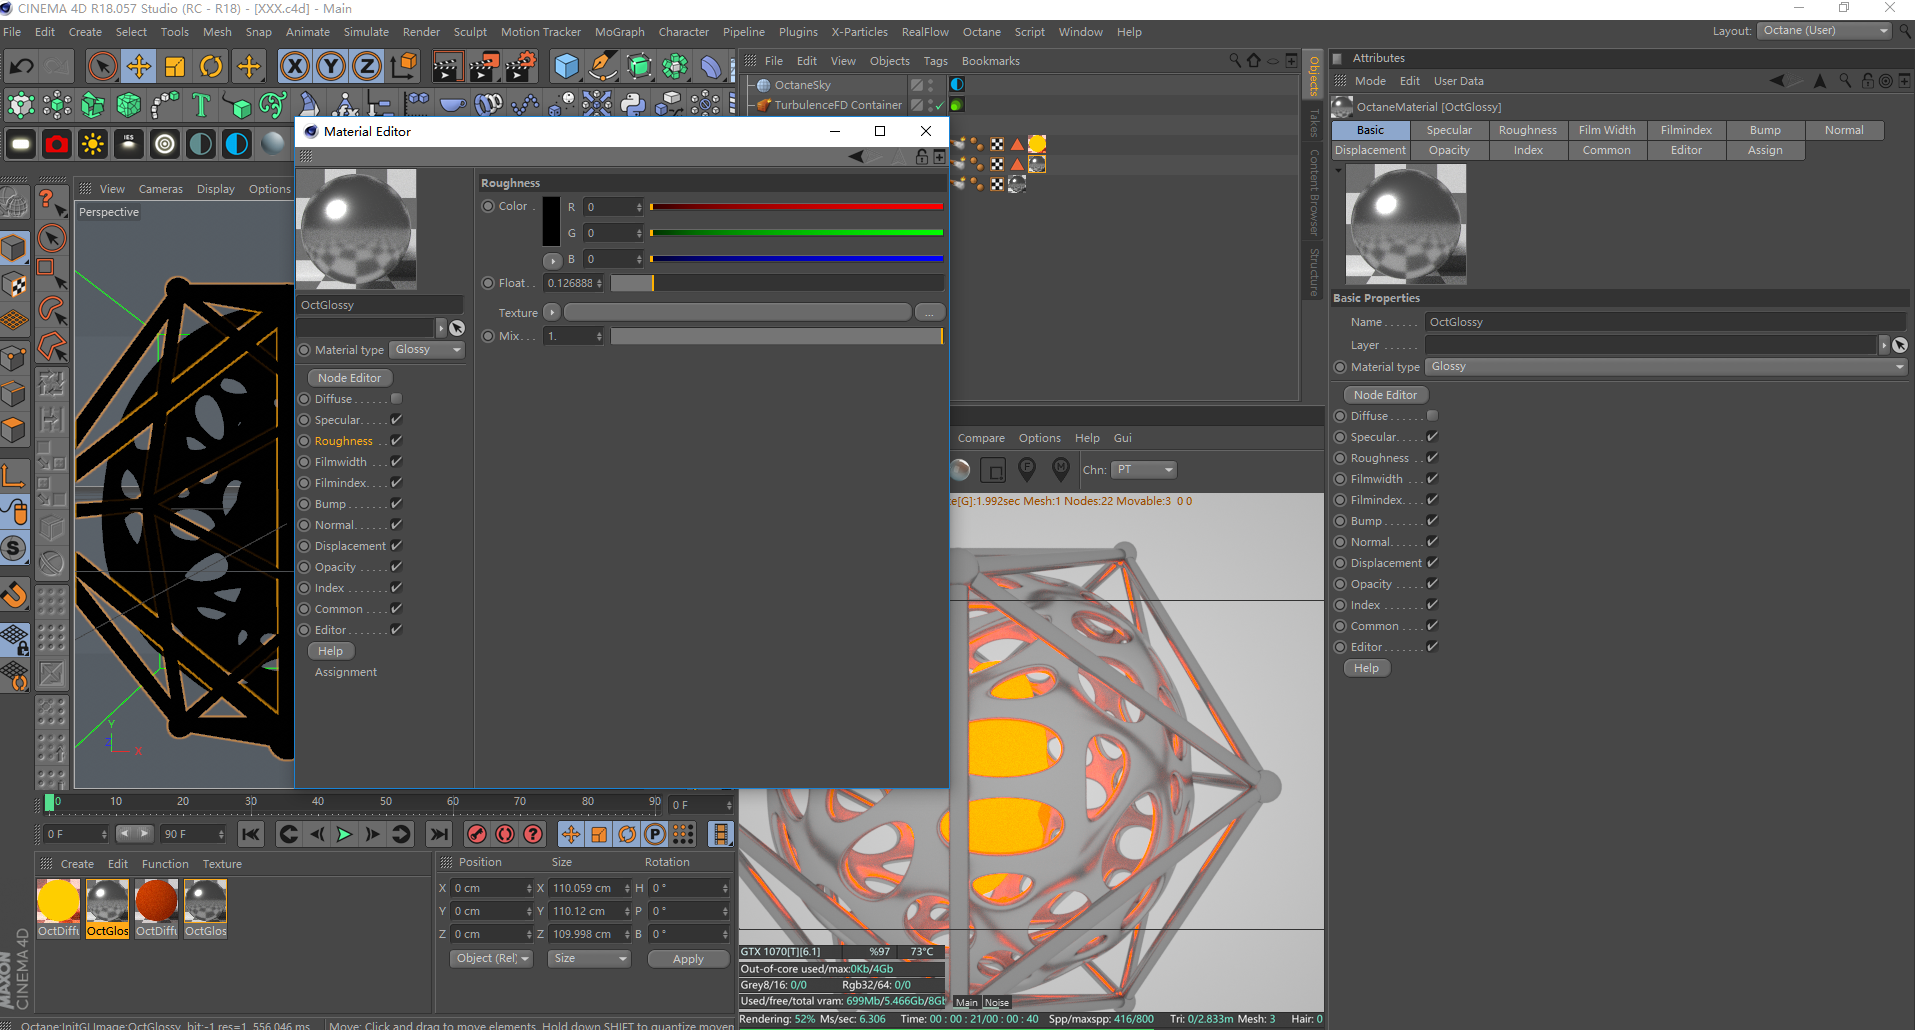1915x1030 pixels.
Task: Open Material type dropdown in Attributes panel
Action: (1666, 367)
